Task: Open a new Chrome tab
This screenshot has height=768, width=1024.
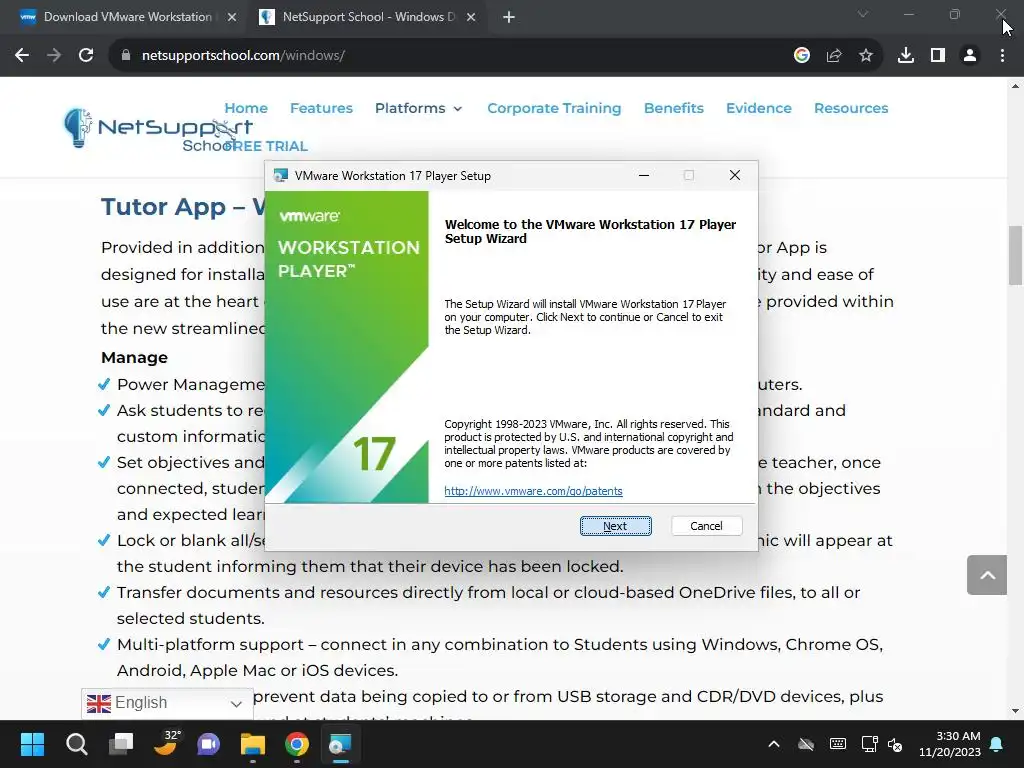Action: pyautogui.click(x=509, y=18)
